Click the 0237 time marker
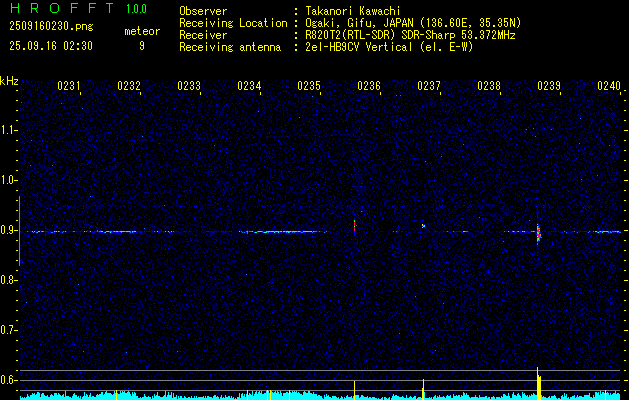 pyautogui.click(x=429, y=86)
